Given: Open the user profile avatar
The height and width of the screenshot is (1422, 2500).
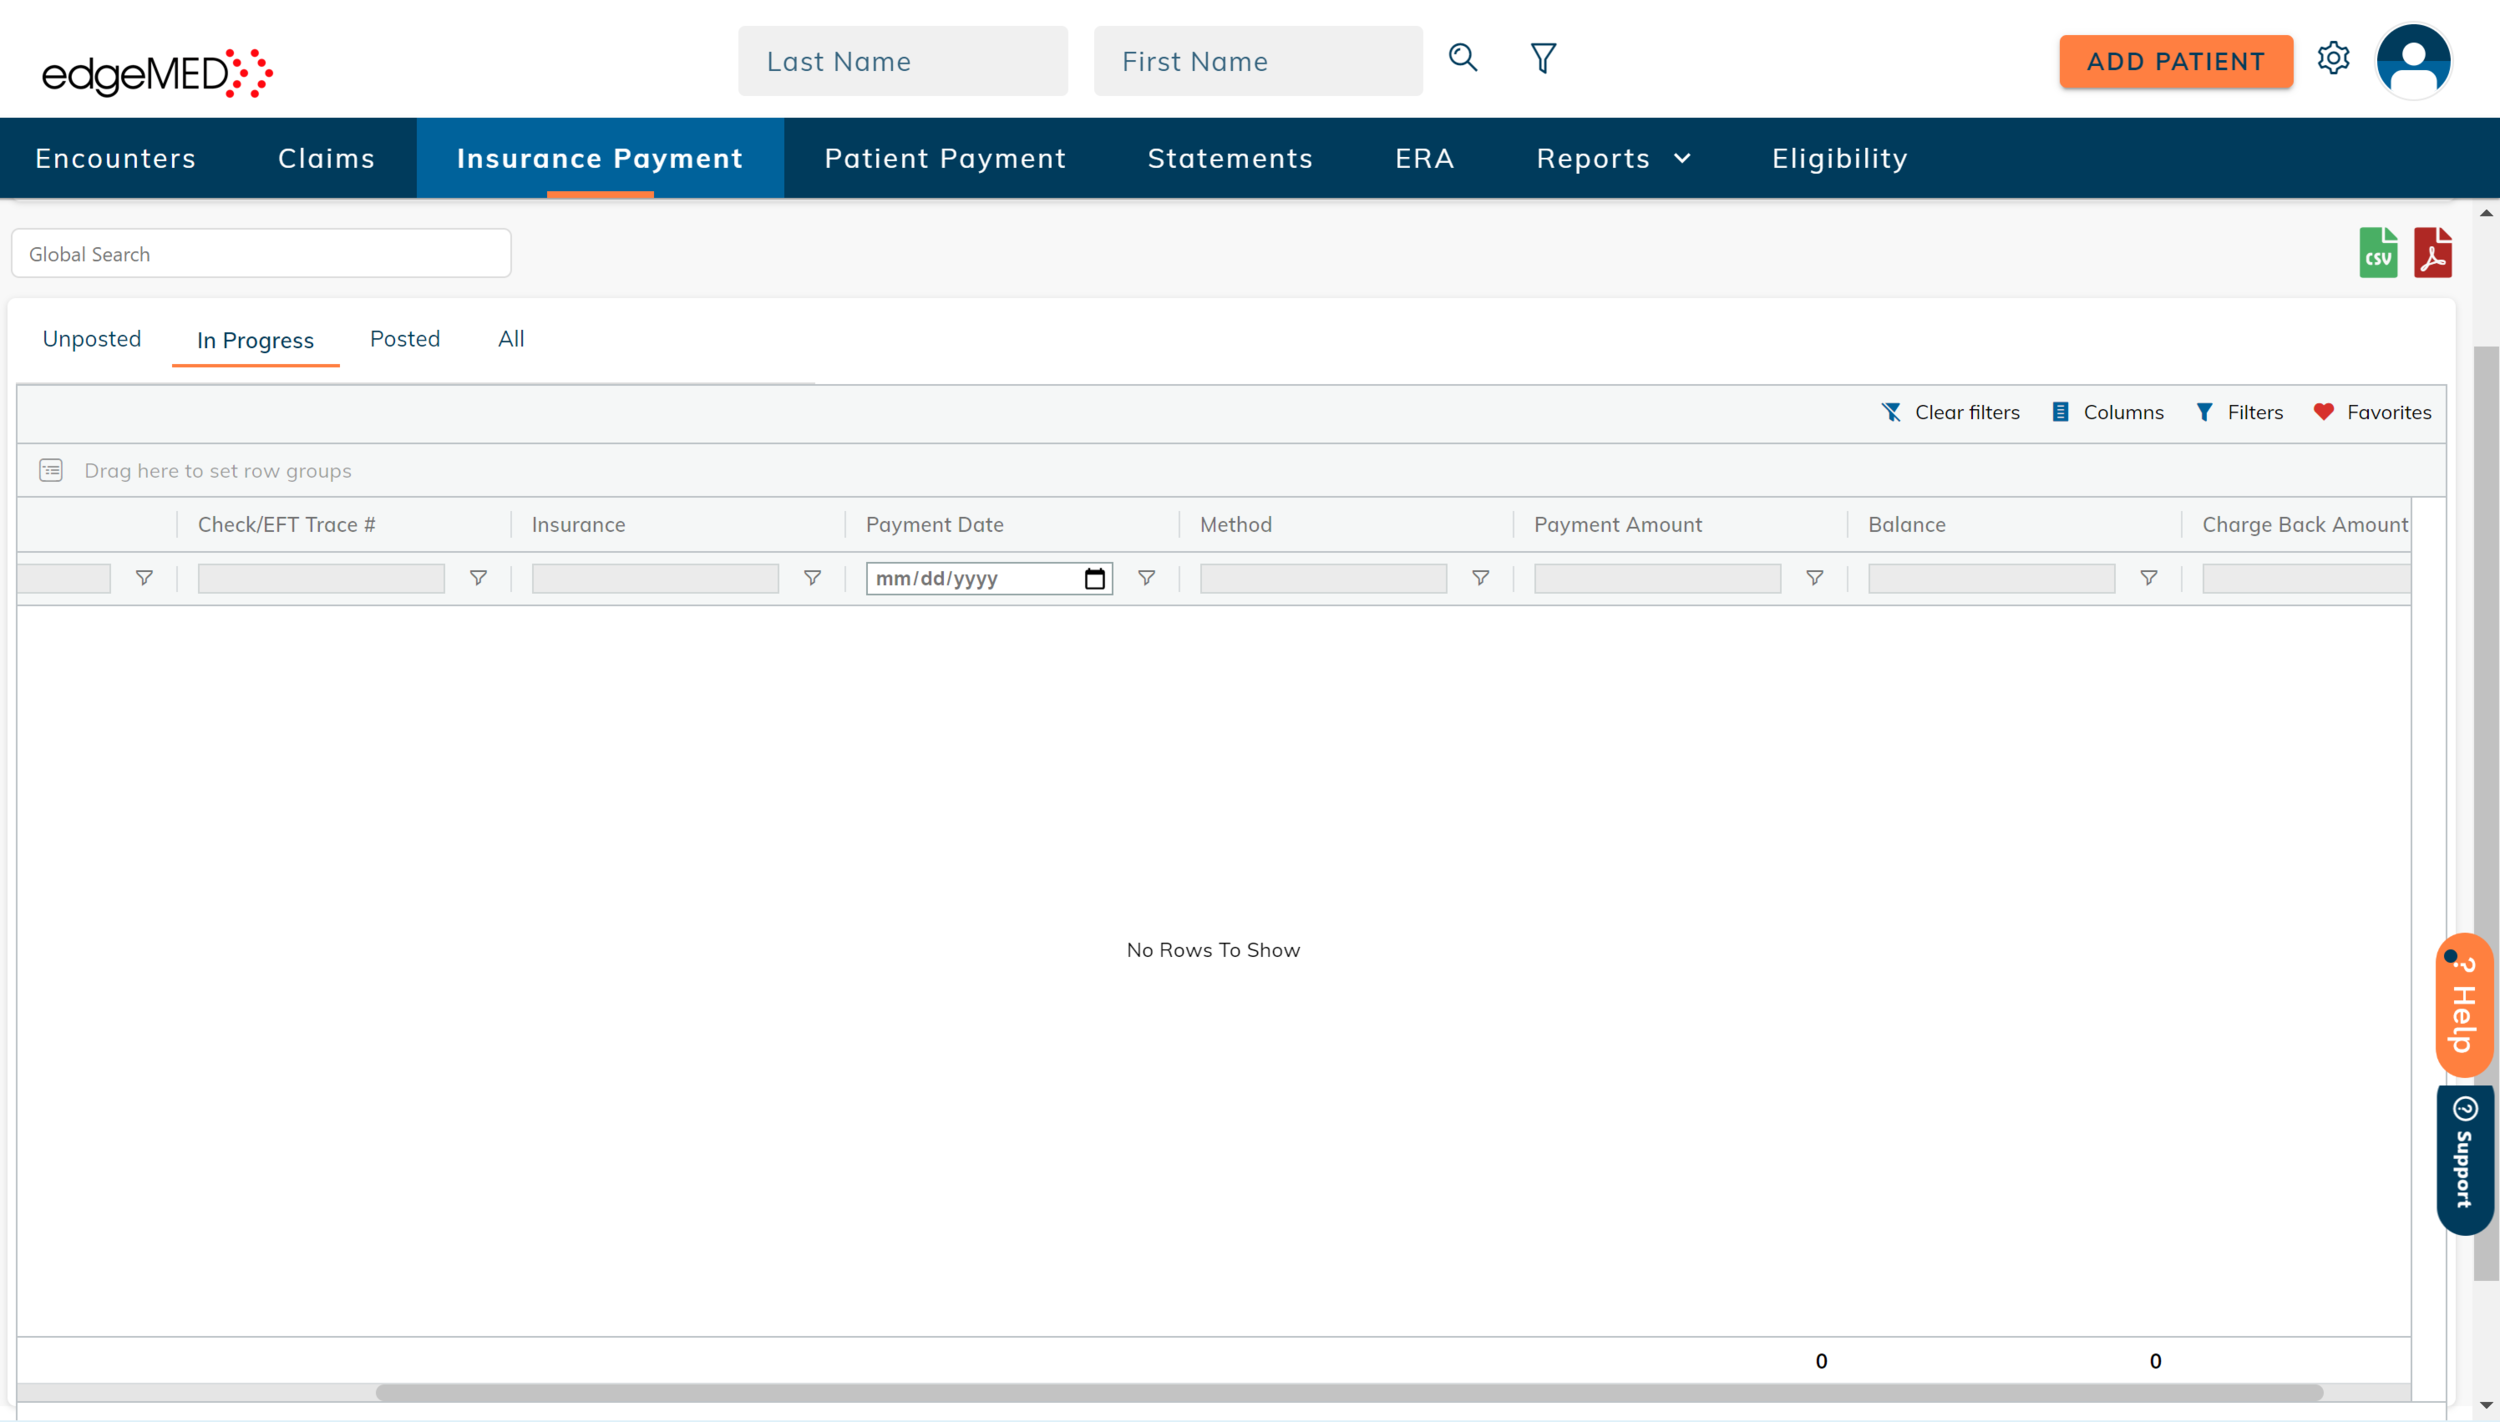Looking at the screenshot, I should pos(2412,60).
